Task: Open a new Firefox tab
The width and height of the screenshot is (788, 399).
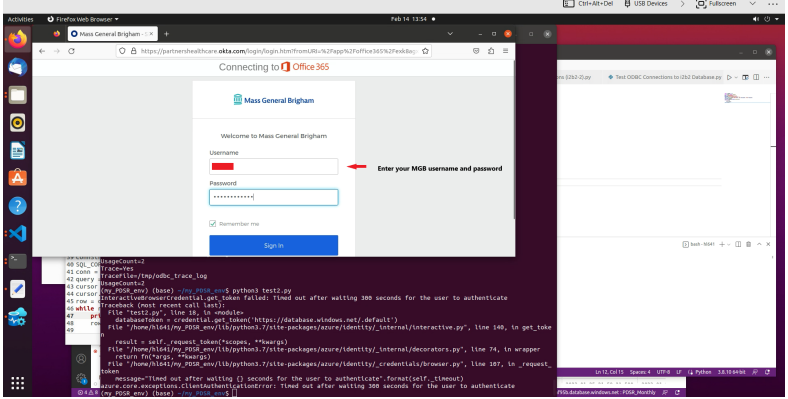Action: point(166,34)
